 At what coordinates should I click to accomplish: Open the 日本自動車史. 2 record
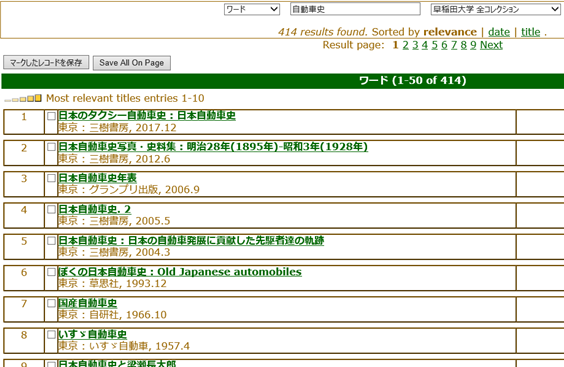(x=94, y=209)
